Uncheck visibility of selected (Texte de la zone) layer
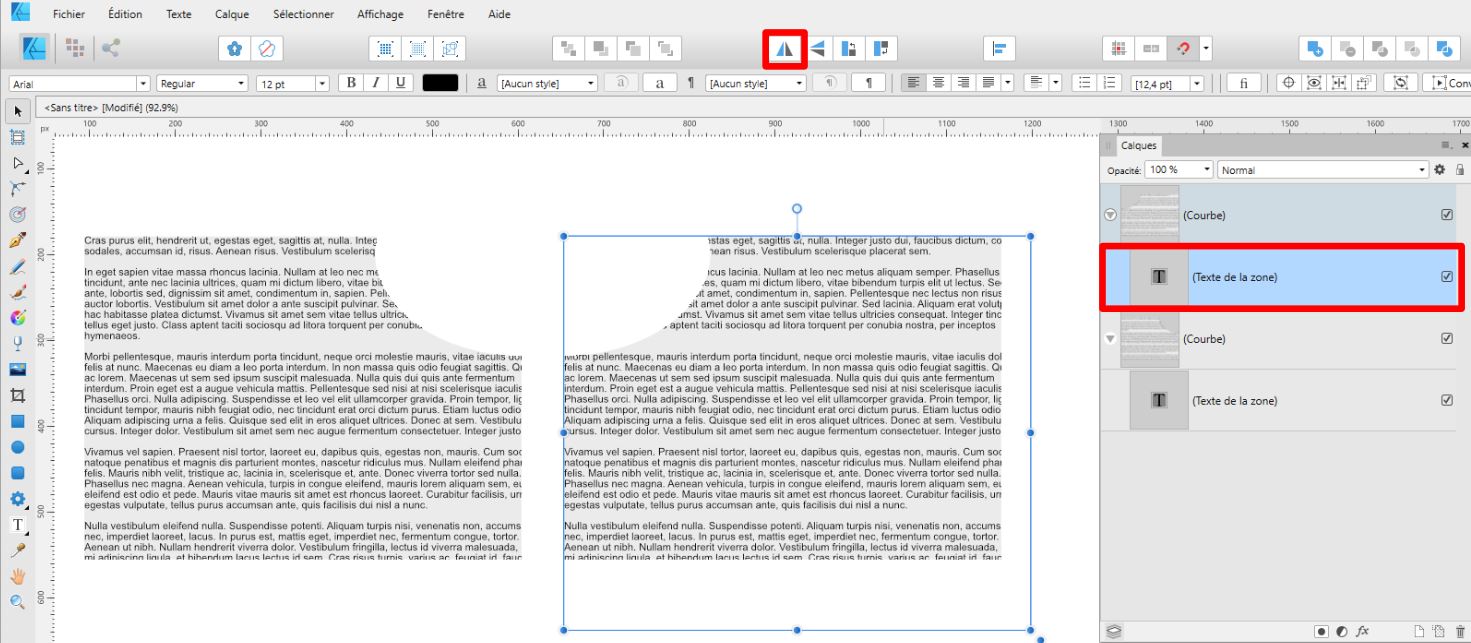1471x643 pixels. [x=1446, y=276]
